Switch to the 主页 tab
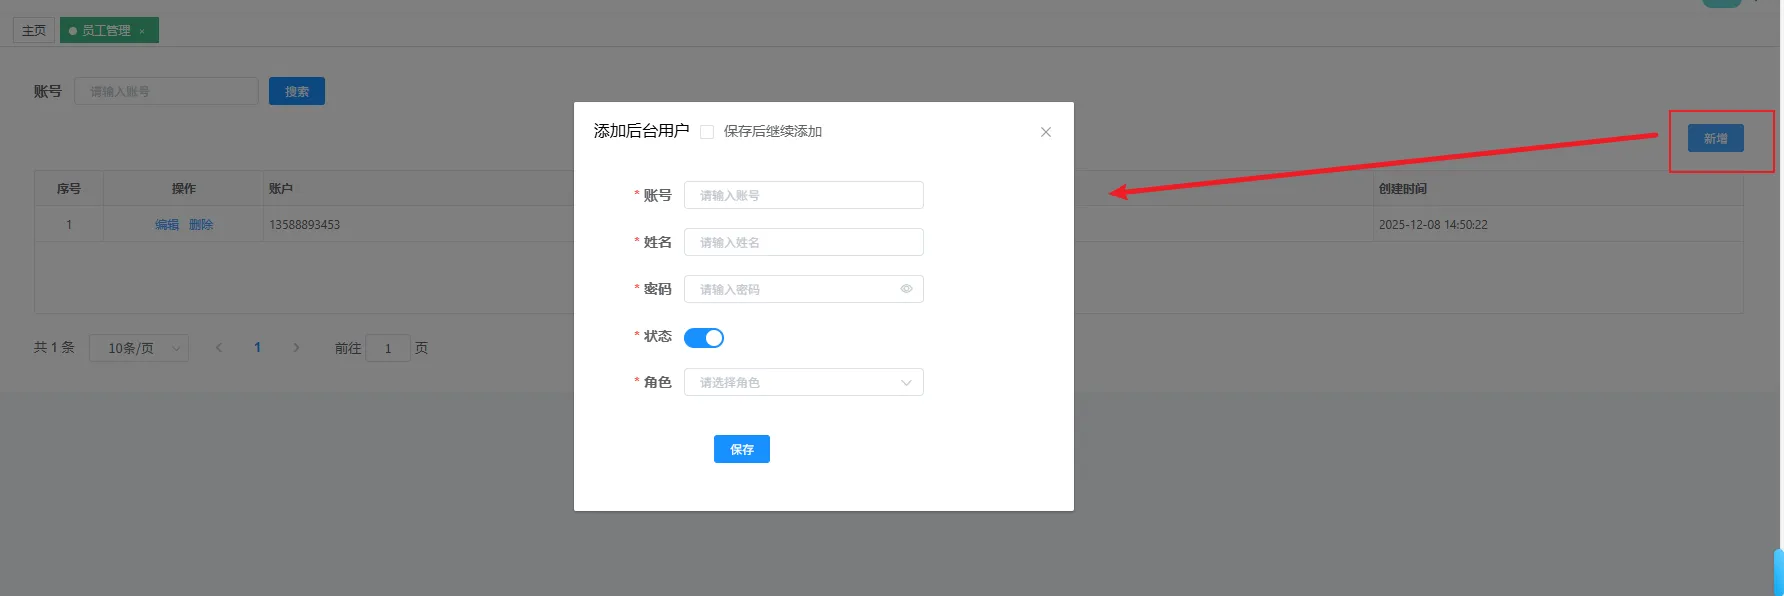Image resolution: width=1784 pixels, height=596 pixels. (x=34, y=31)
